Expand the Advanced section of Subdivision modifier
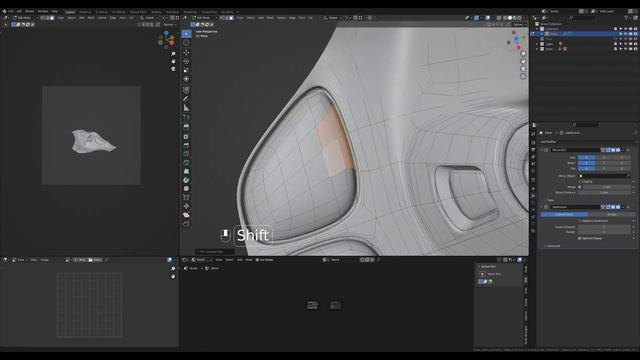This screenshot has height=360, width=640. 552,246
